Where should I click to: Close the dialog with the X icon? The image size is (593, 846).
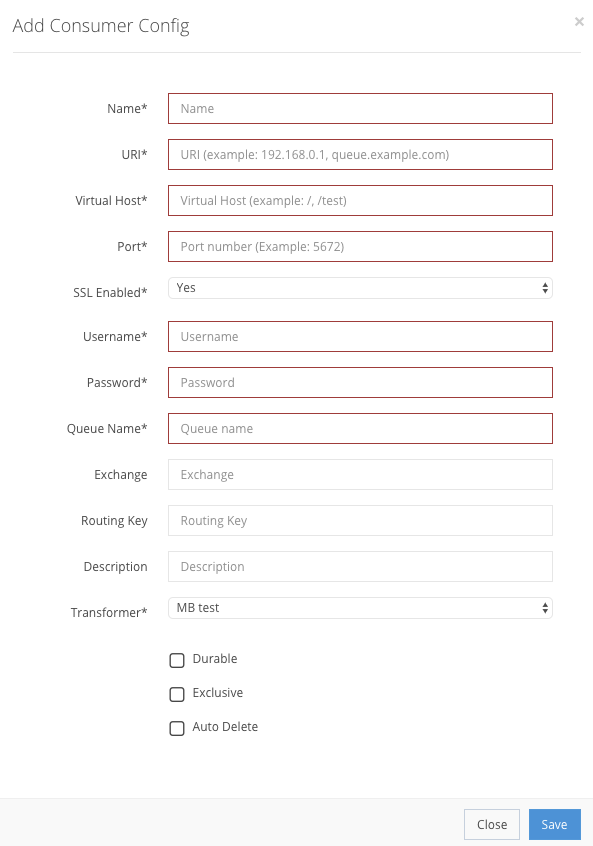coord(579,22)
